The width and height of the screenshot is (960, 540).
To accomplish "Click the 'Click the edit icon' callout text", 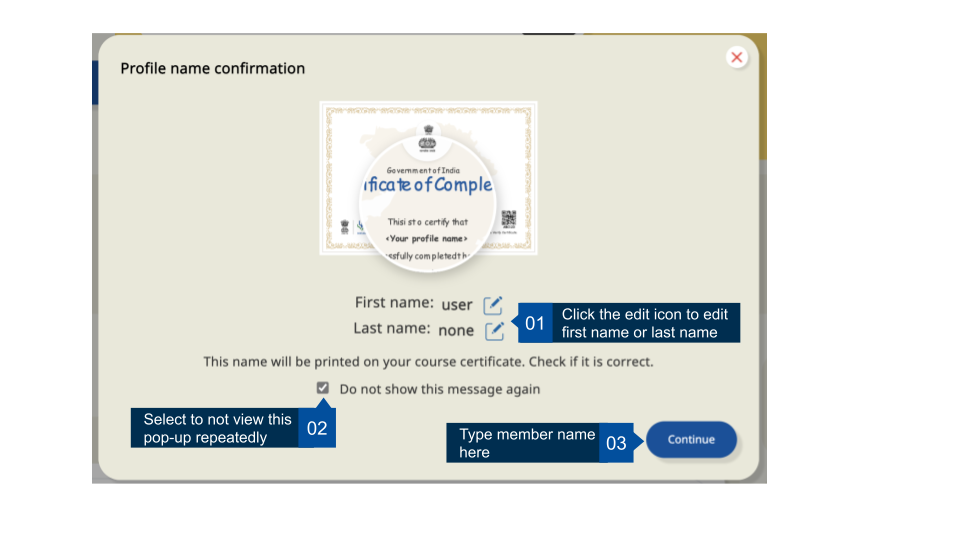I will tap(645, 323).
